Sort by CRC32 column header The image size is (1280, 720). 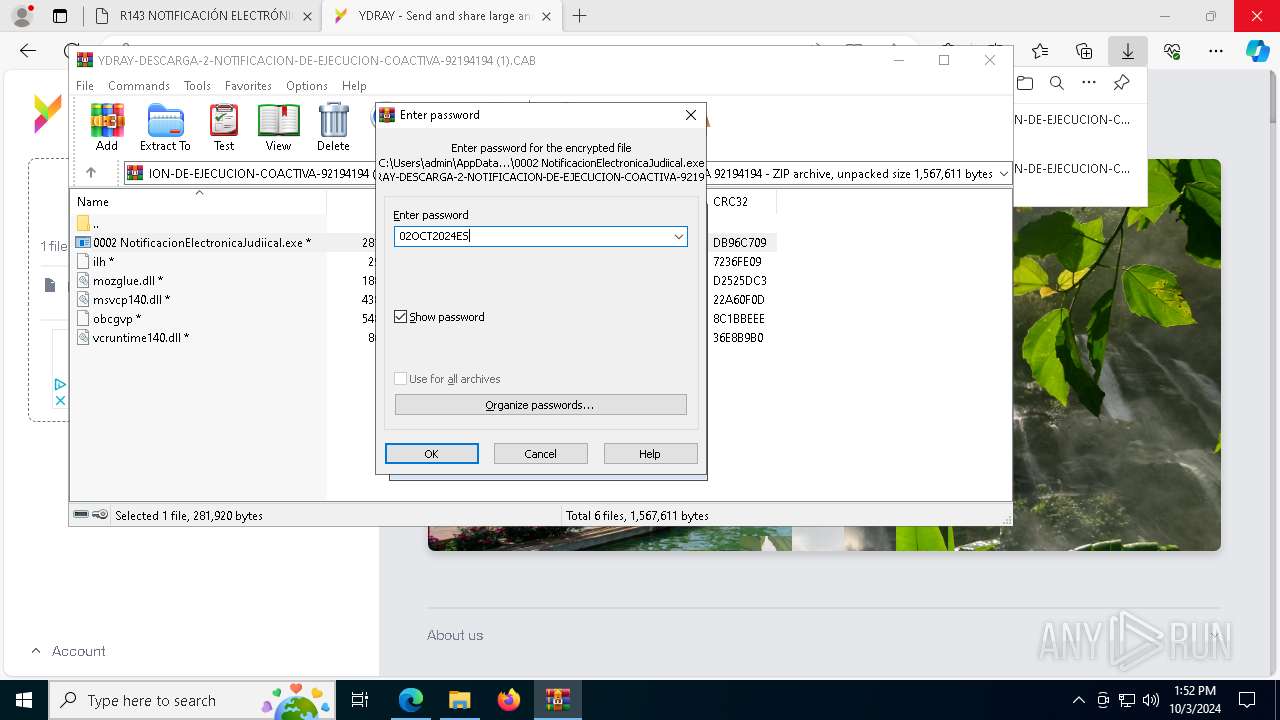(x=741, y=202)
